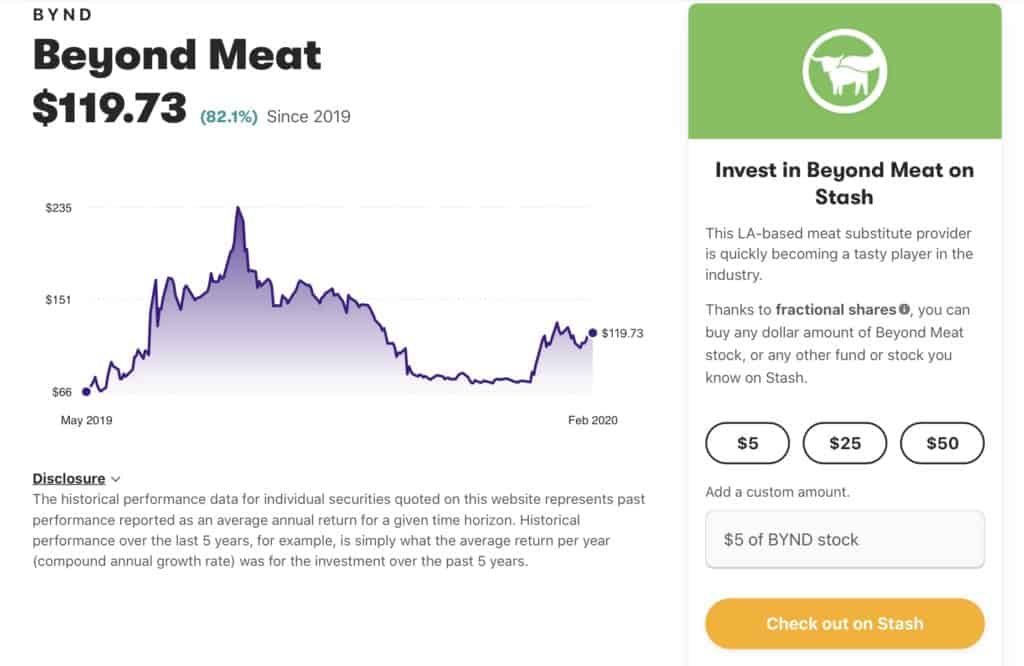Open the fractional shares info icon
This screenshot has height=666, width=1024.
pyautogui.click(x=904, y=309)
